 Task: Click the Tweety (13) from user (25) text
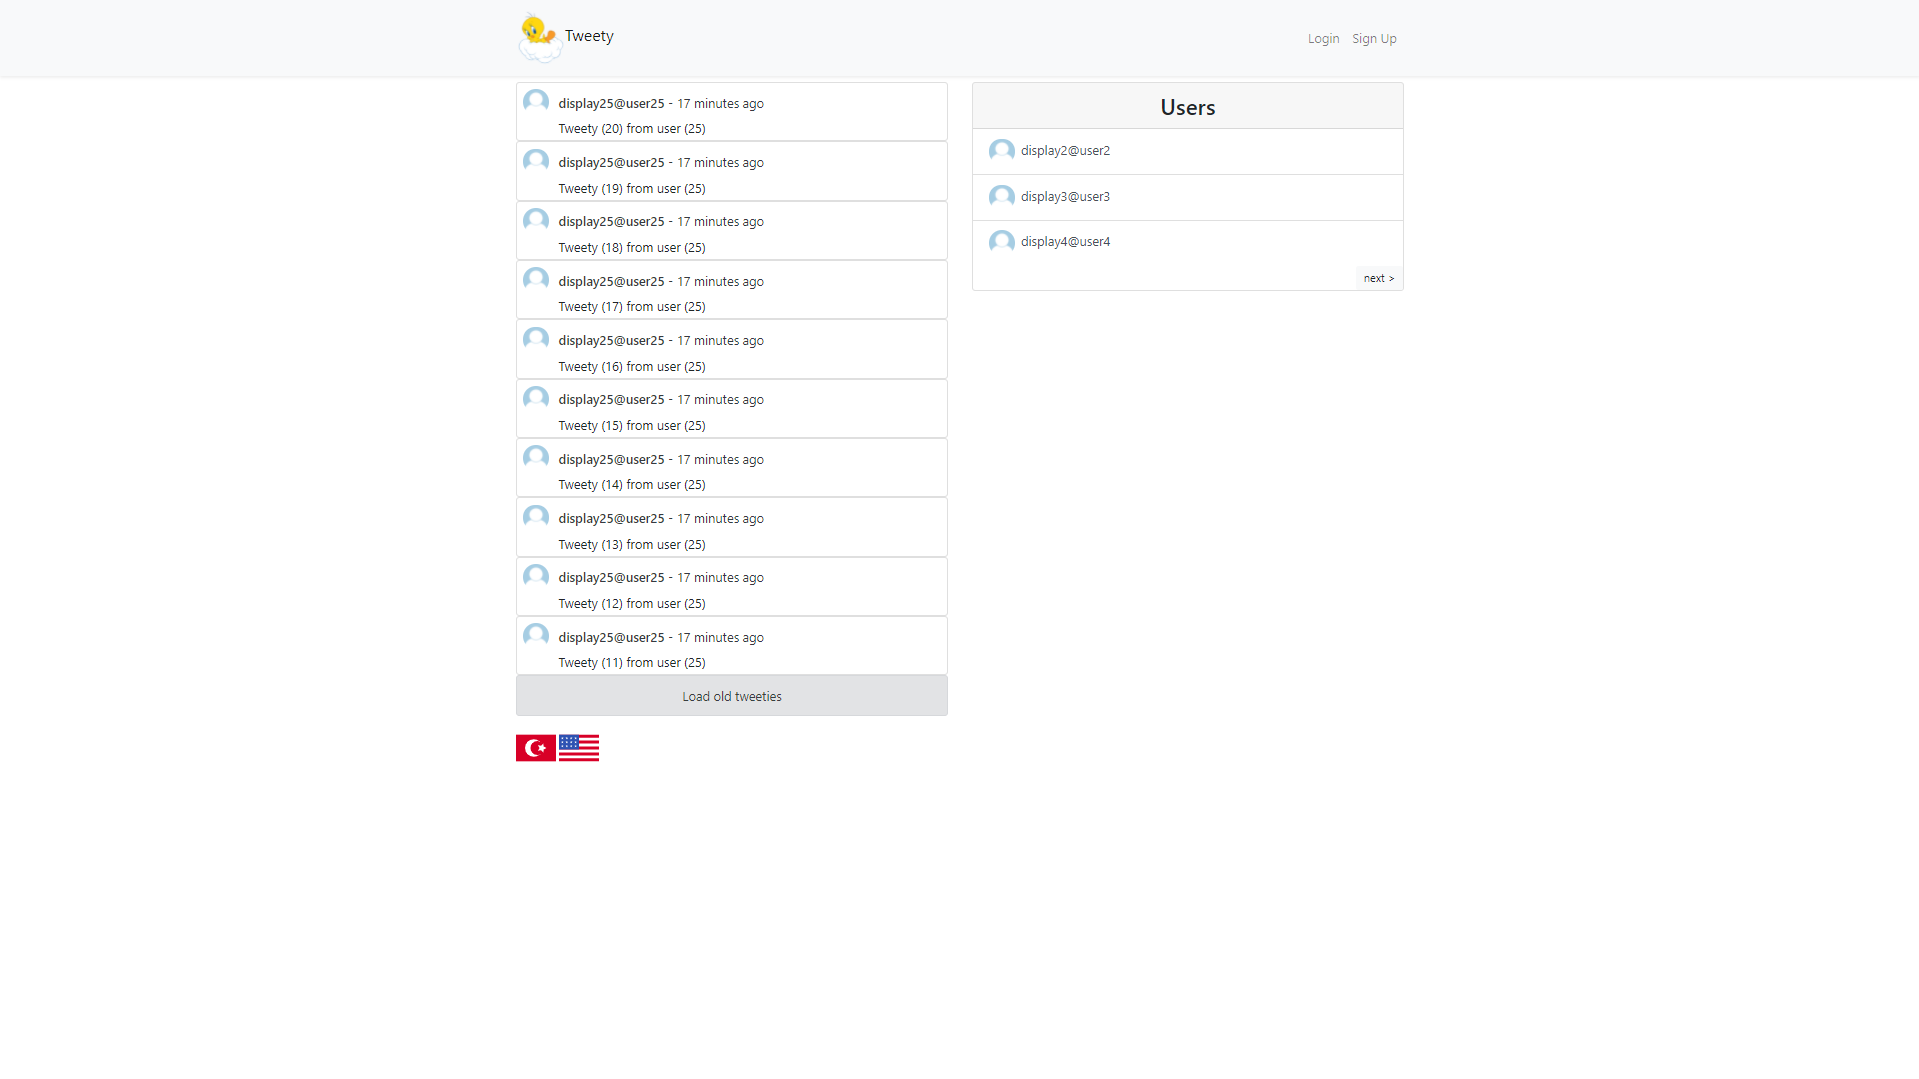[x=631, y=545]
